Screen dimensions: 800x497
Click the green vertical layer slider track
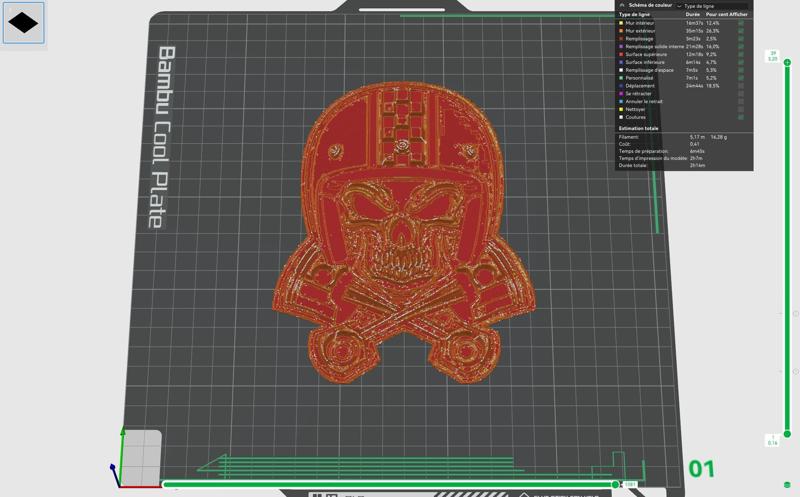tap(787, 248)
